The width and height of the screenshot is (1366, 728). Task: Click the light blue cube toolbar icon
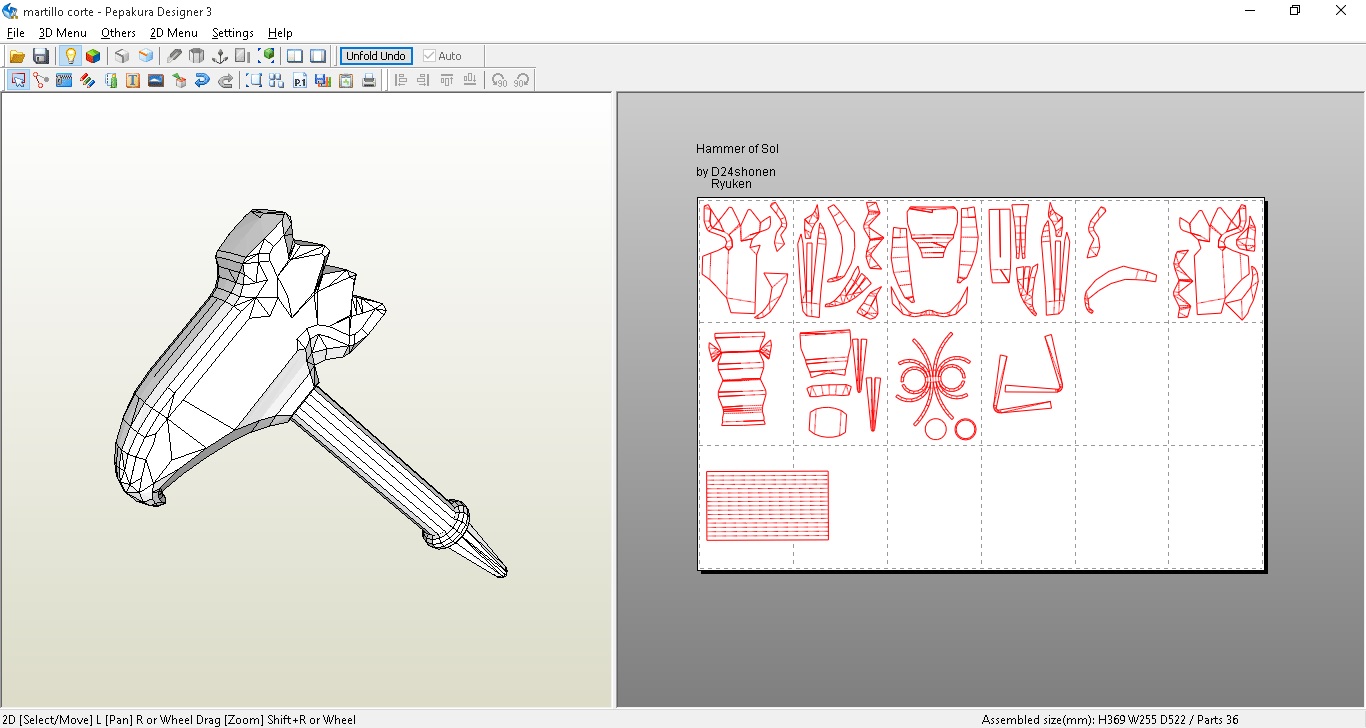click(x=146, y=56)
